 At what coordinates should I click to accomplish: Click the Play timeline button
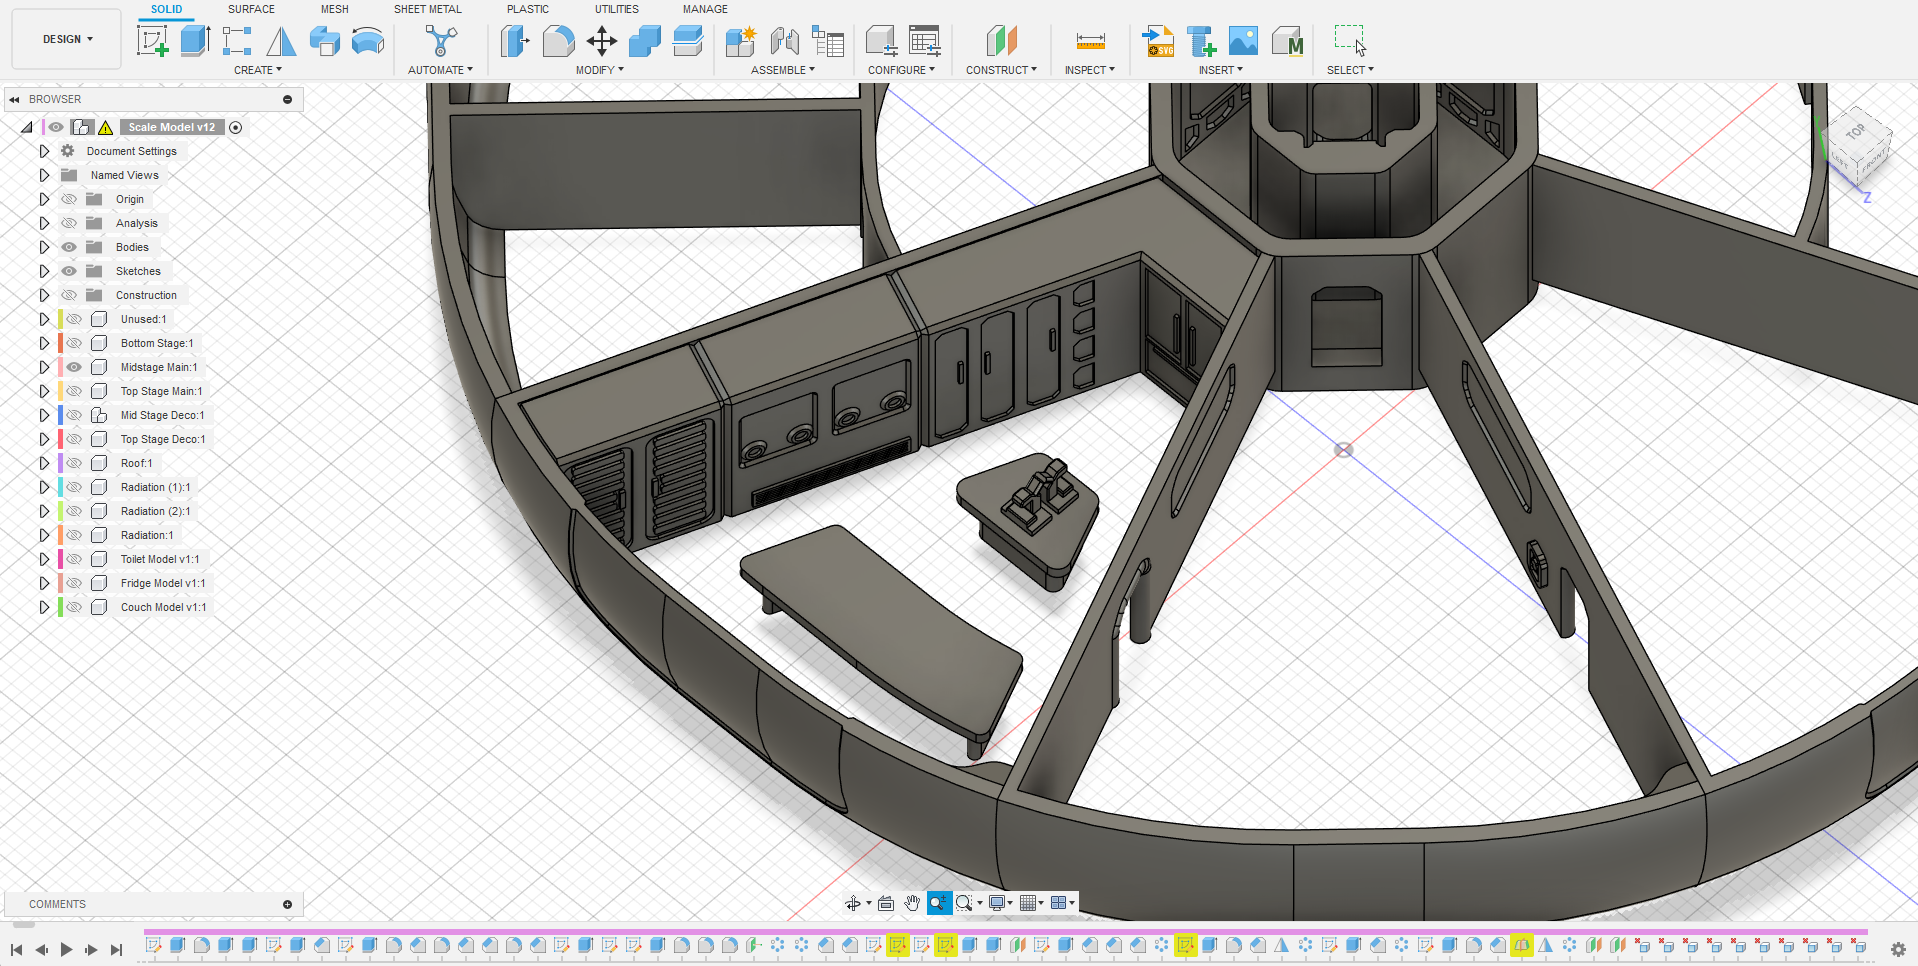(66, 949)
